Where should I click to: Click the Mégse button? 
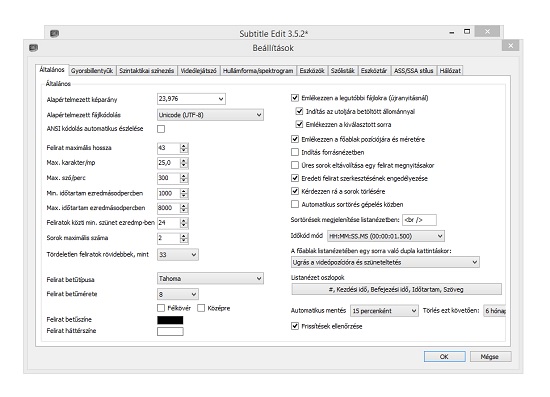pyautogui.click(x=490, y=357)
